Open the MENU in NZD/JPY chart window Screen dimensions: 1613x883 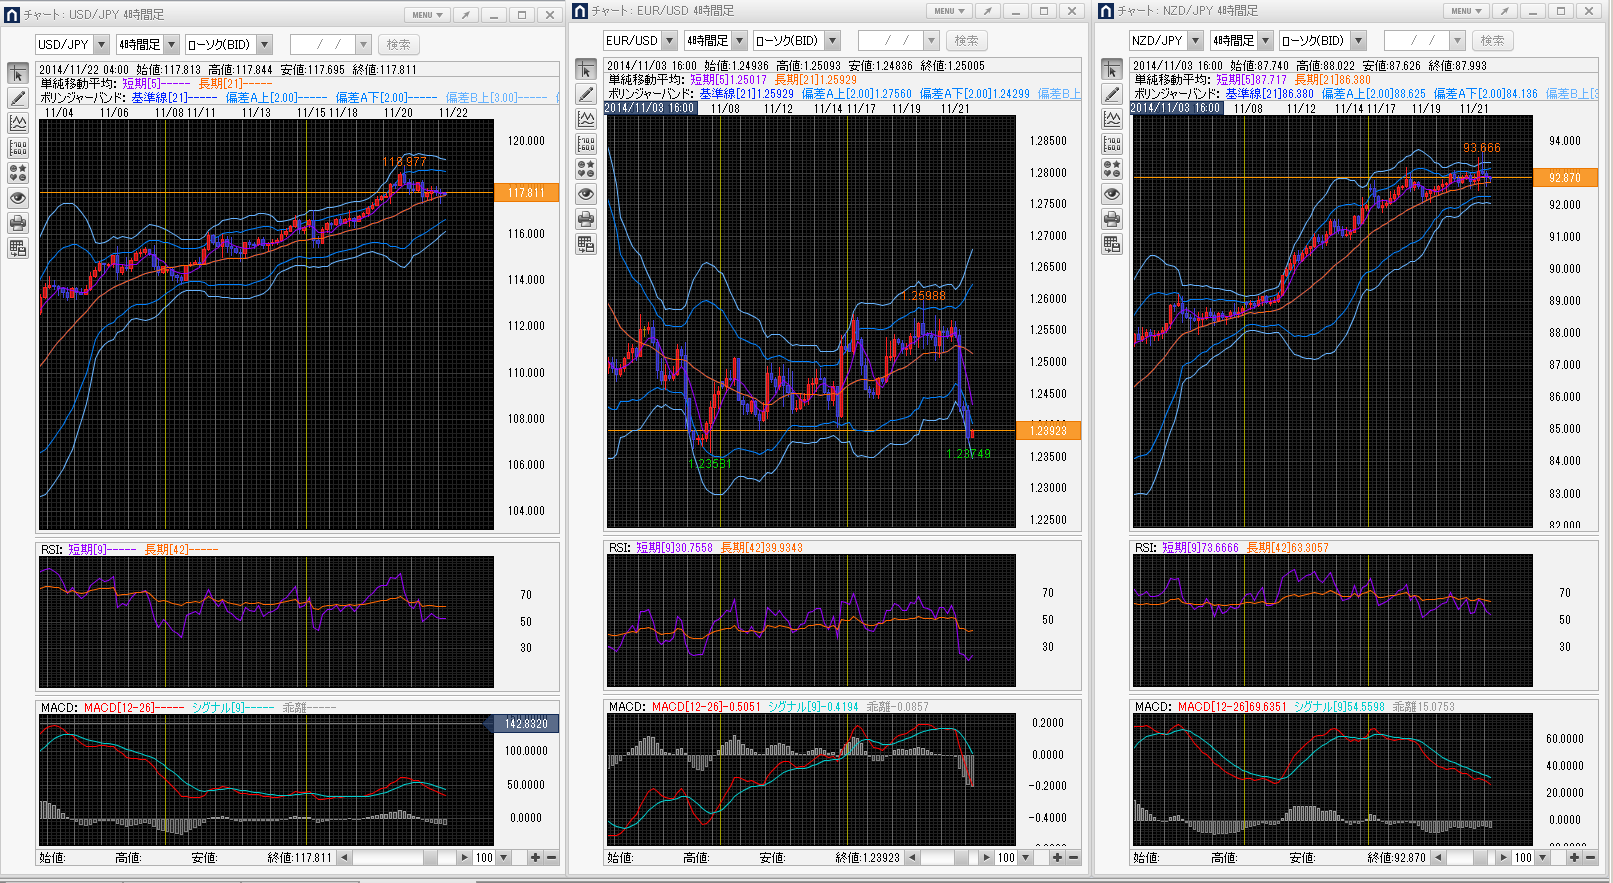[x=1466, y=11]
